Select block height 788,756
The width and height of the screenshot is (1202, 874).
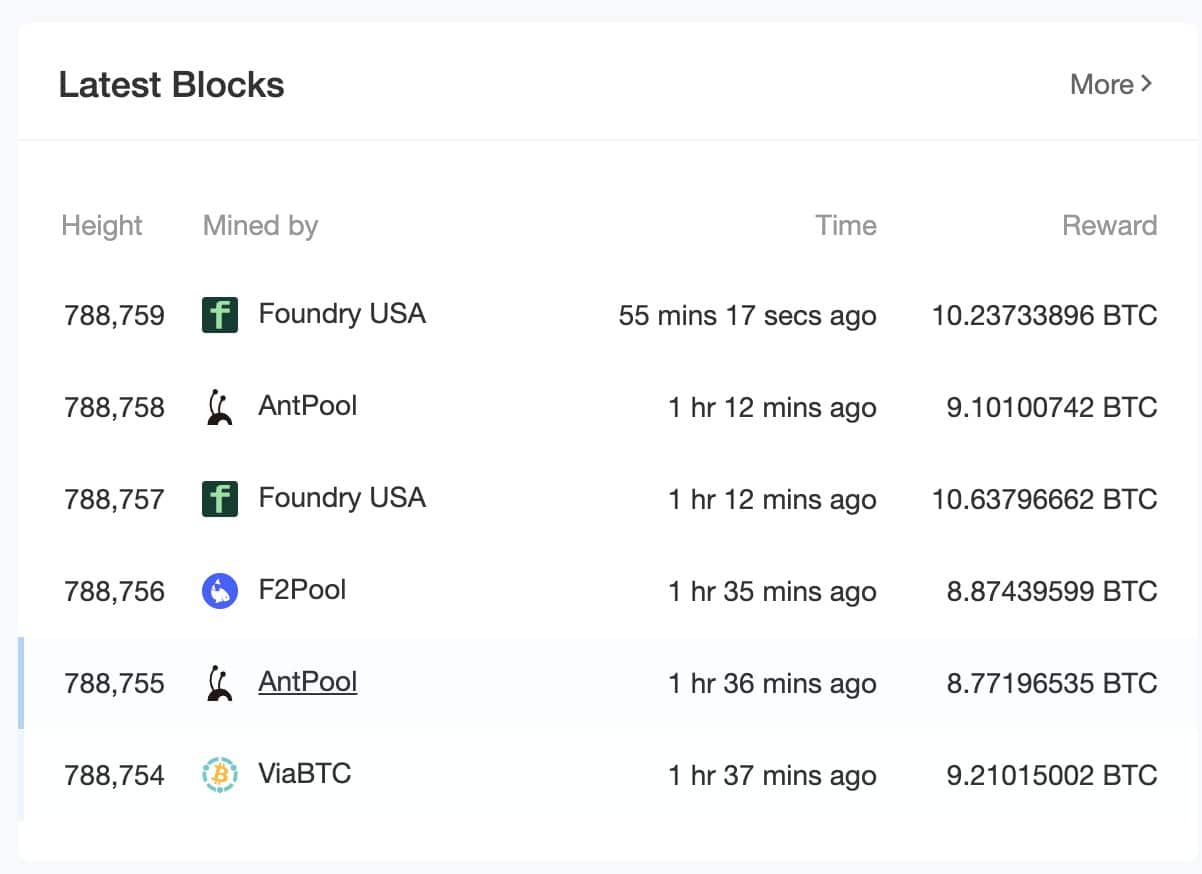pyautogui.click(x=114, y=592)
